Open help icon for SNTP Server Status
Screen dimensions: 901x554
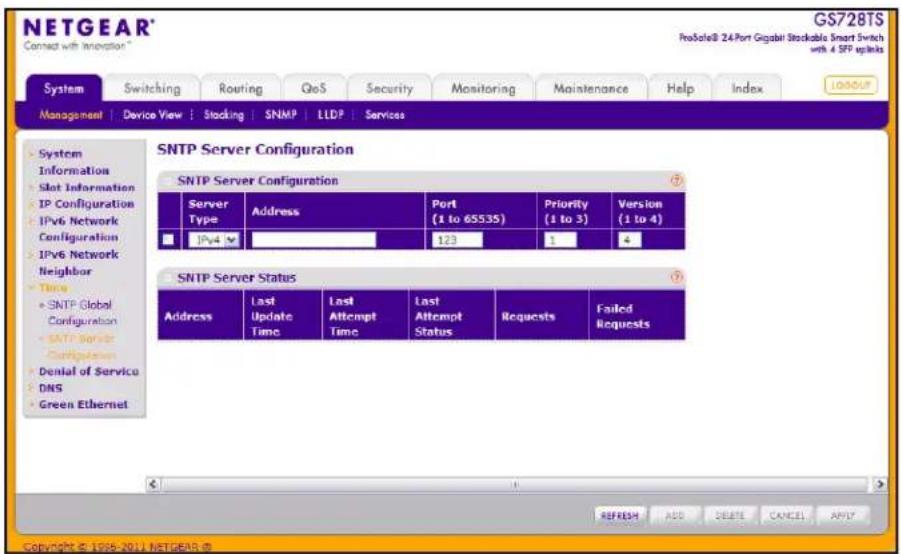(x=676, y=277)
